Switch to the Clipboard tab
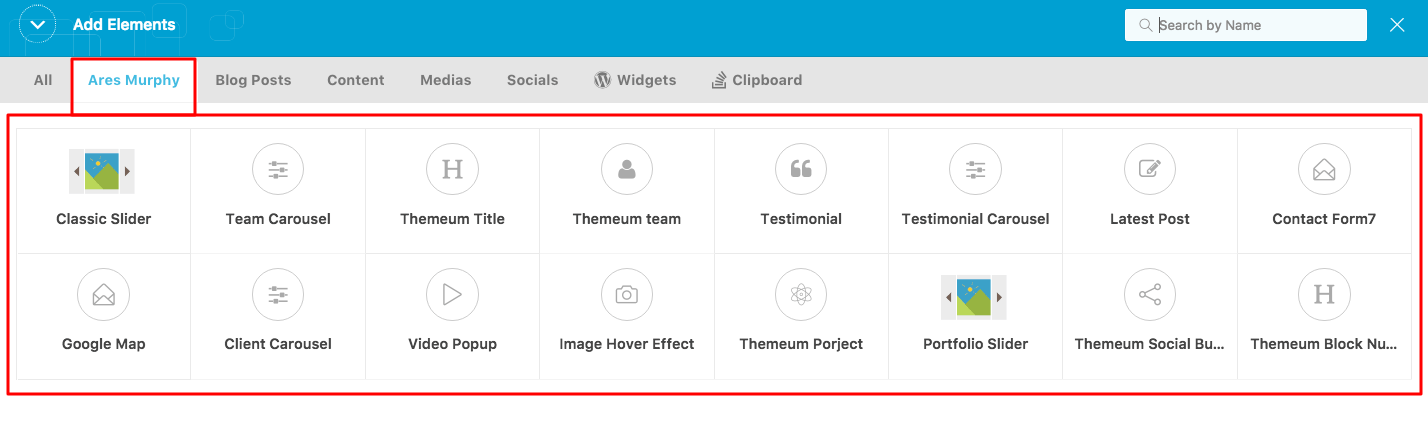The height and width of the screenshot is (430, 1428). 756,80
